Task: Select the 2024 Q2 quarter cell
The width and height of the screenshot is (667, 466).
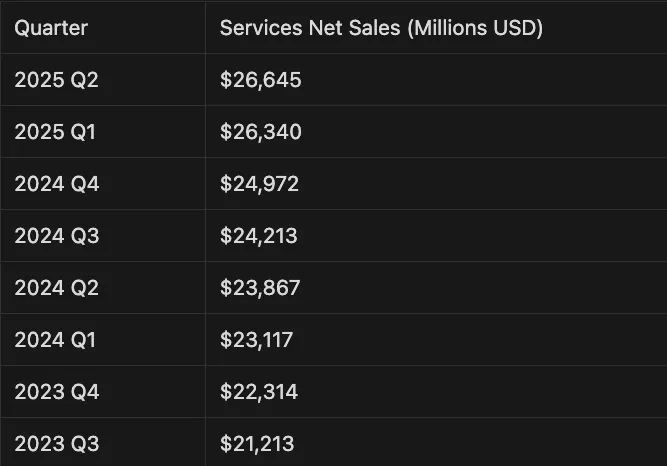Action: (57, 288)
